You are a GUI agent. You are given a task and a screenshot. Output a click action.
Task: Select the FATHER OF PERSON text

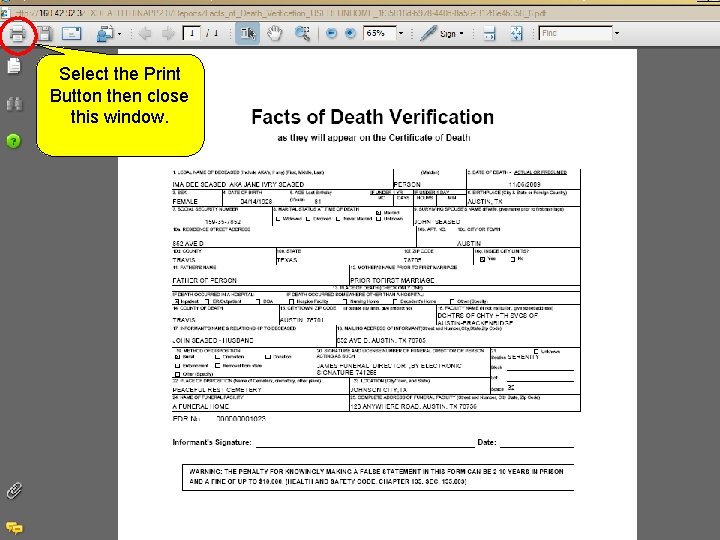coord(205,281)
